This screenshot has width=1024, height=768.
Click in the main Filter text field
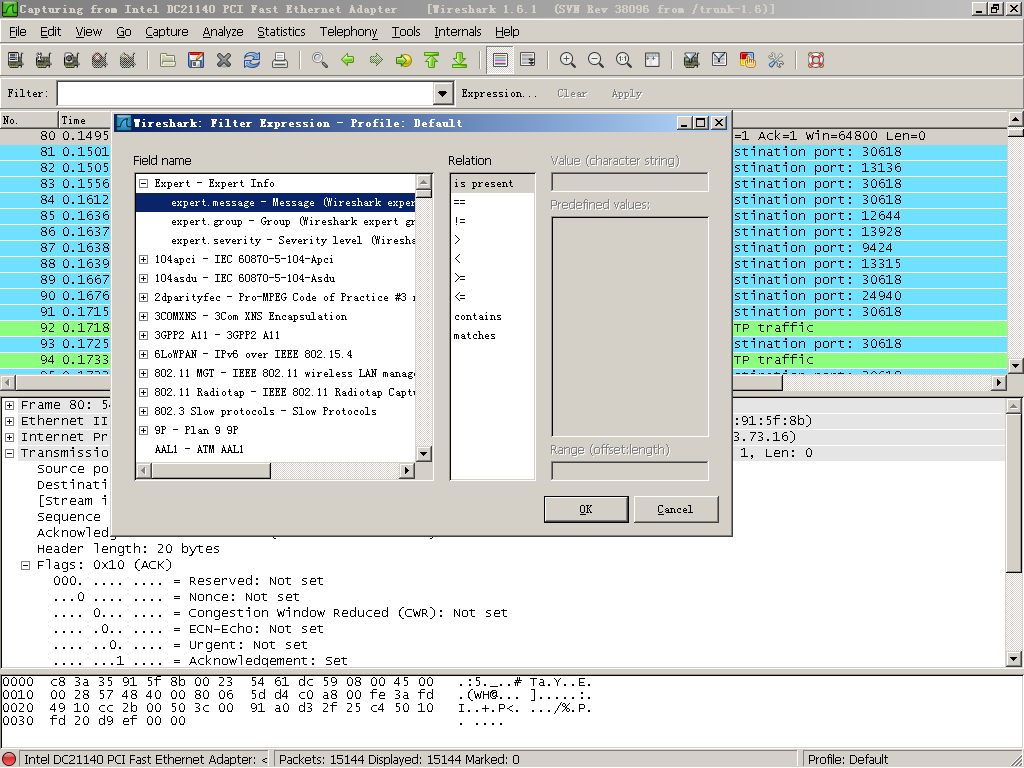[246, 93]
